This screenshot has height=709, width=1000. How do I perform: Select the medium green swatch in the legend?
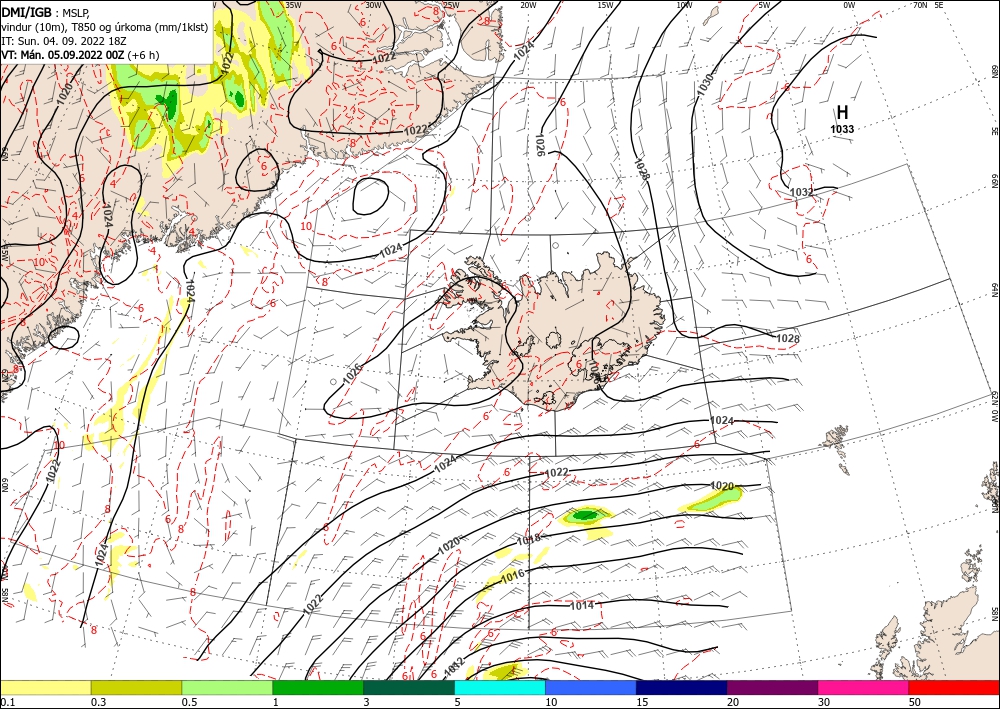(318, 687)
